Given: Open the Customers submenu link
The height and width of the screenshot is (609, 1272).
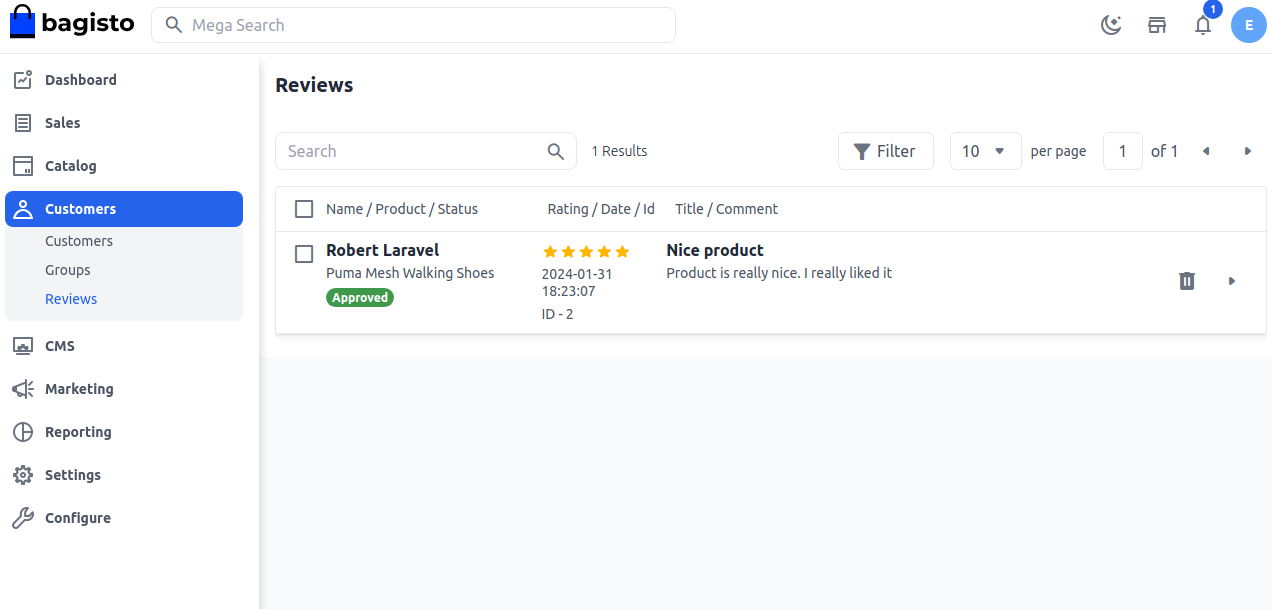Looking at the screenshot, I should pos(79,241).
